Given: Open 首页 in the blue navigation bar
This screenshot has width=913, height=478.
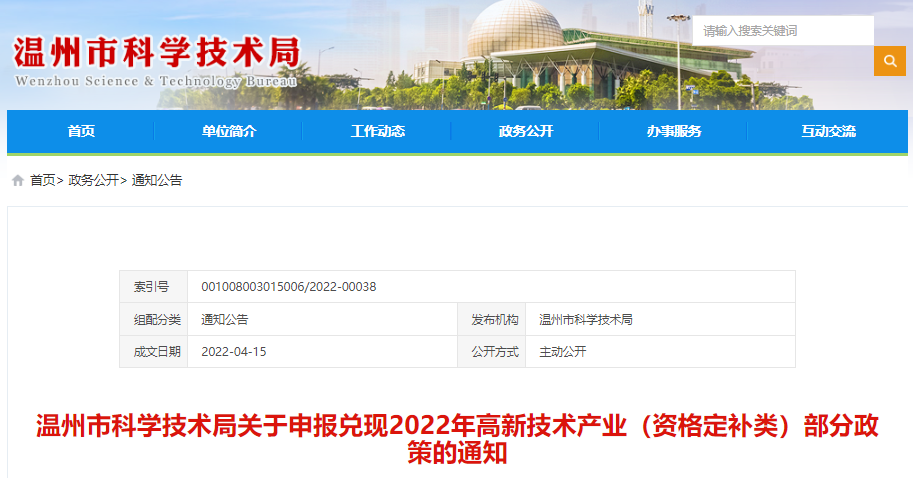Looking at the screenshot, I should [81, 132].
